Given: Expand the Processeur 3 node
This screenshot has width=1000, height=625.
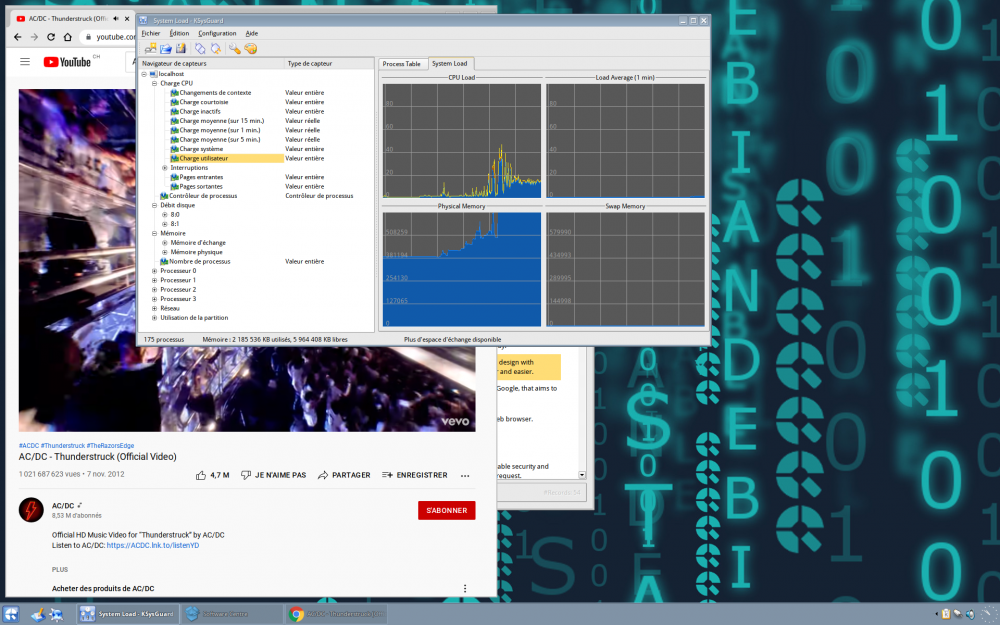Looking at the screenshot, I should tap(154, 299).
